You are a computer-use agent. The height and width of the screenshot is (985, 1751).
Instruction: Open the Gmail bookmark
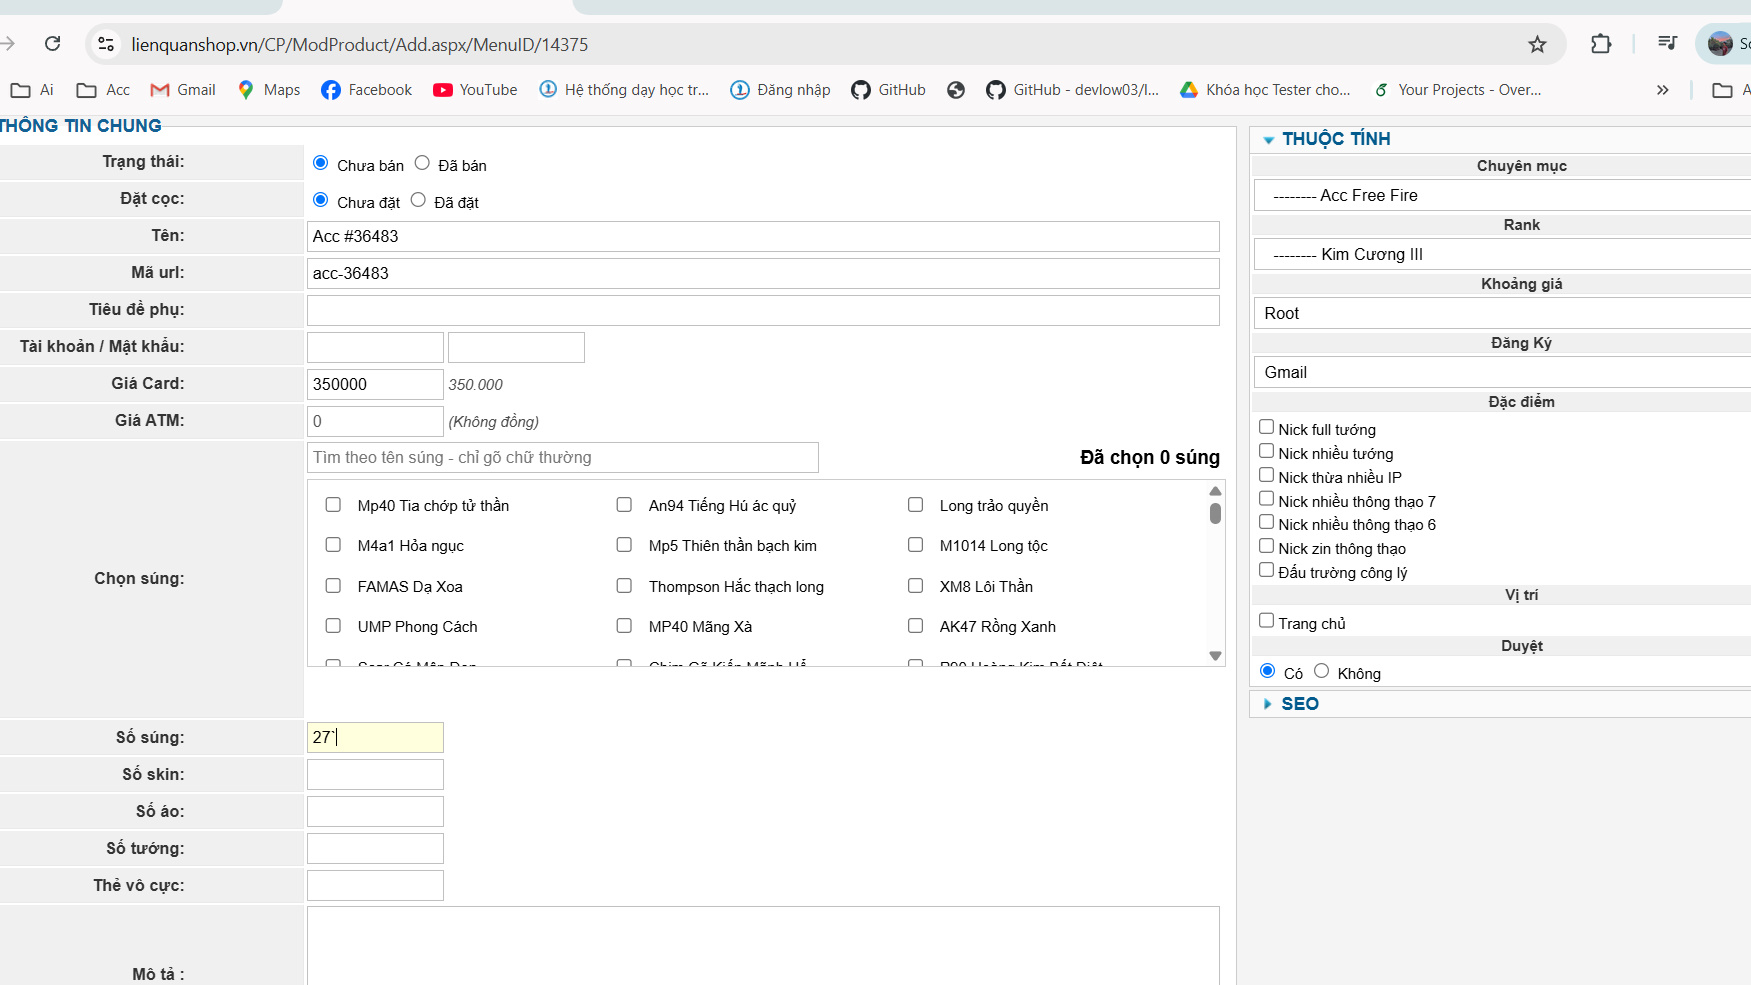pyautogui.click(x=183, y=90)
